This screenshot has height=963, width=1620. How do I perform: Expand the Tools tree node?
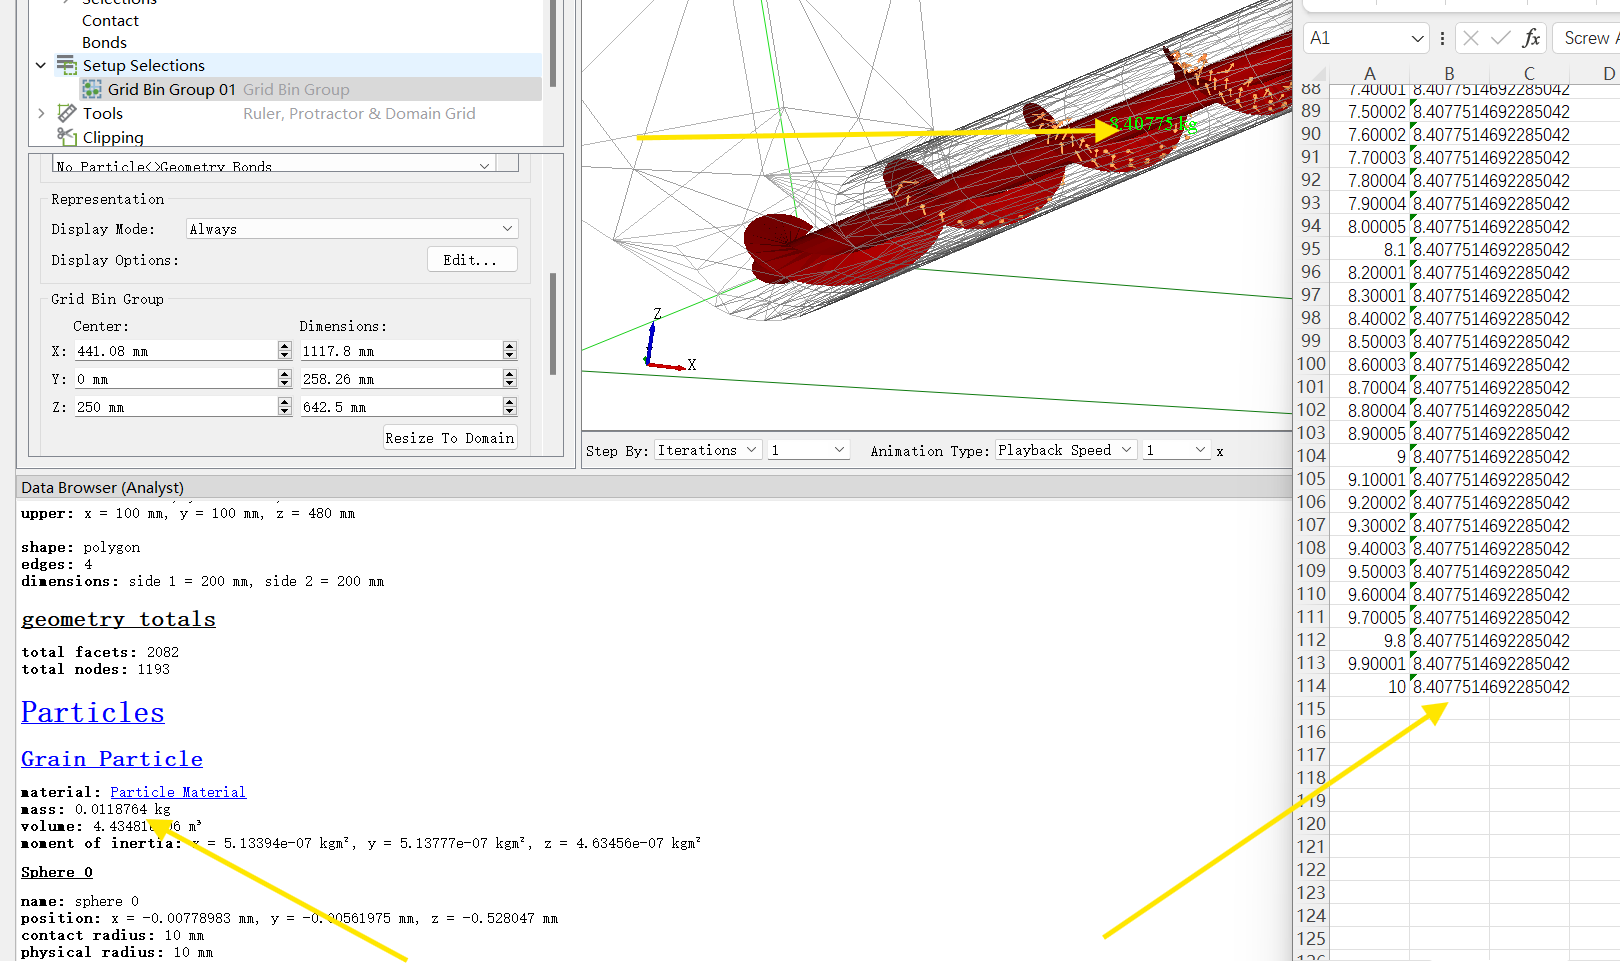[x=41, y=114]
